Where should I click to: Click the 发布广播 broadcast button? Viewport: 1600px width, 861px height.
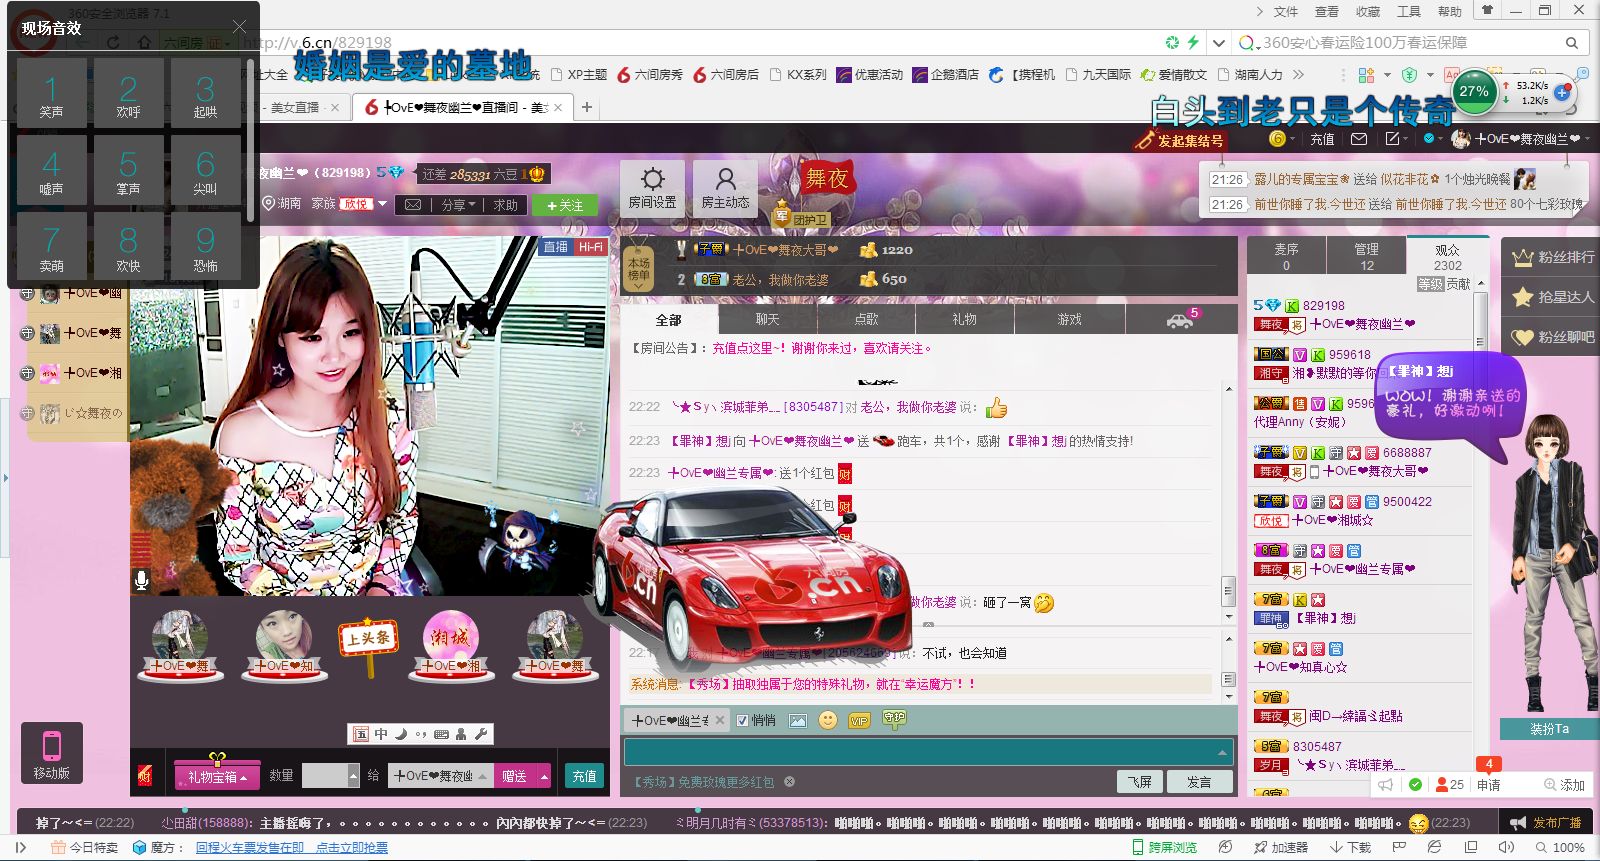[x=1548, y=822]
